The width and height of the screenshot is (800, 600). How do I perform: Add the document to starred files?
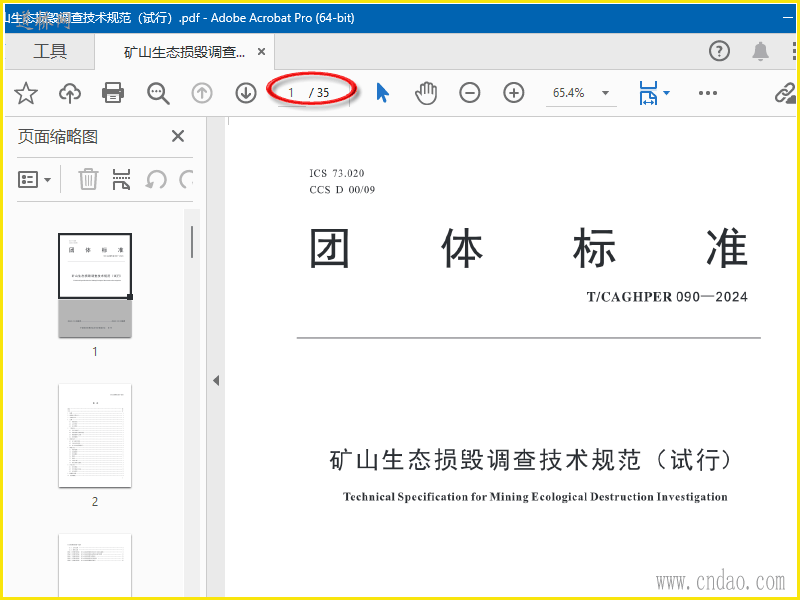26,93
